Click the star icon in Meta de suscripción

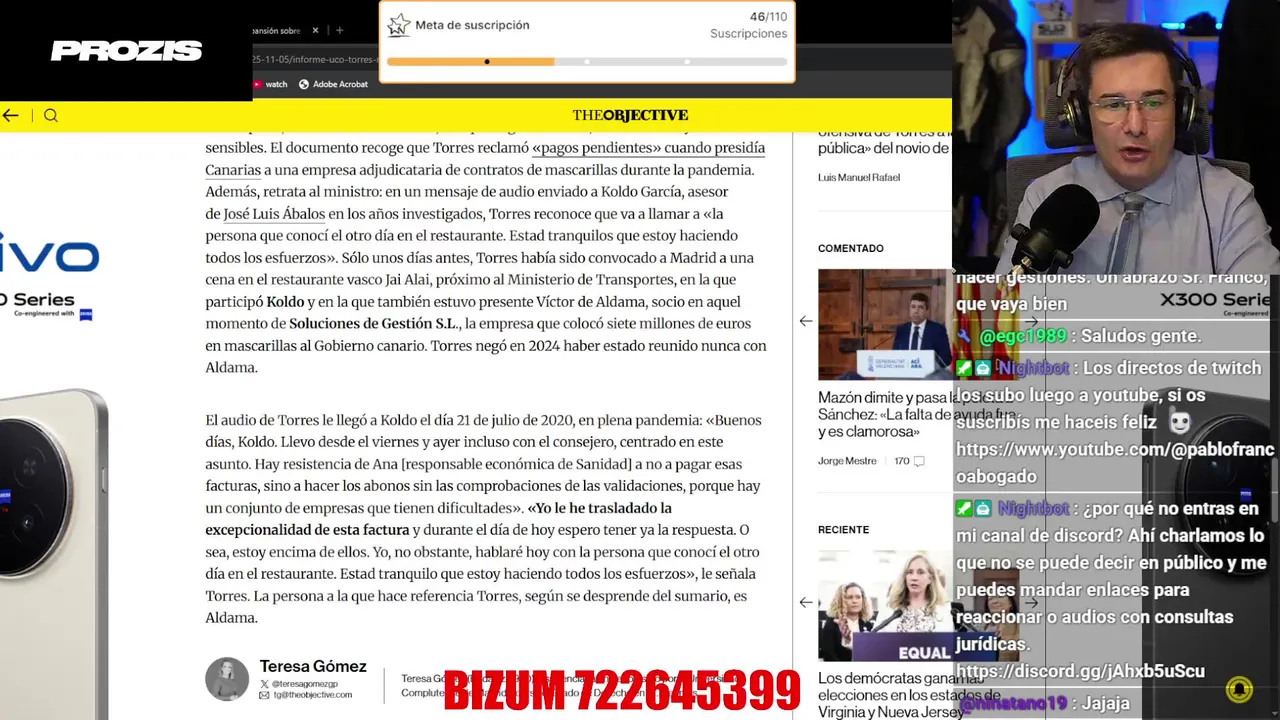coord(399,25)
